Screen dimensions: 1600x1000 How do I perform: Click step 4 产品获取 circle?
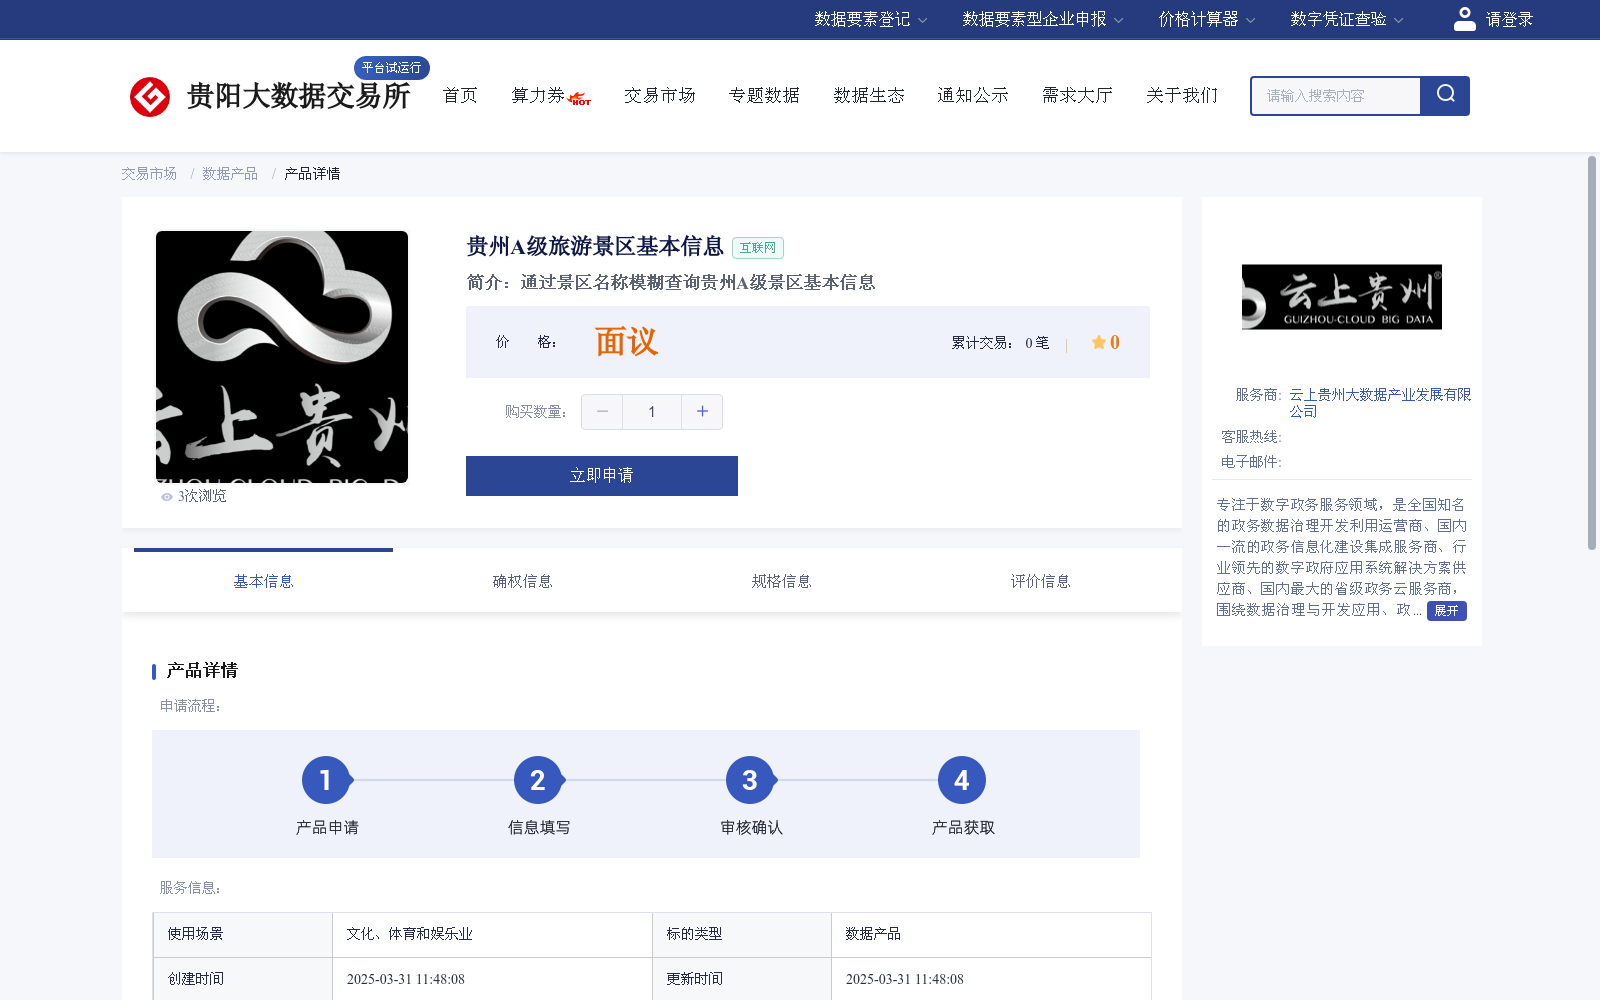click(x=962, y=780)
